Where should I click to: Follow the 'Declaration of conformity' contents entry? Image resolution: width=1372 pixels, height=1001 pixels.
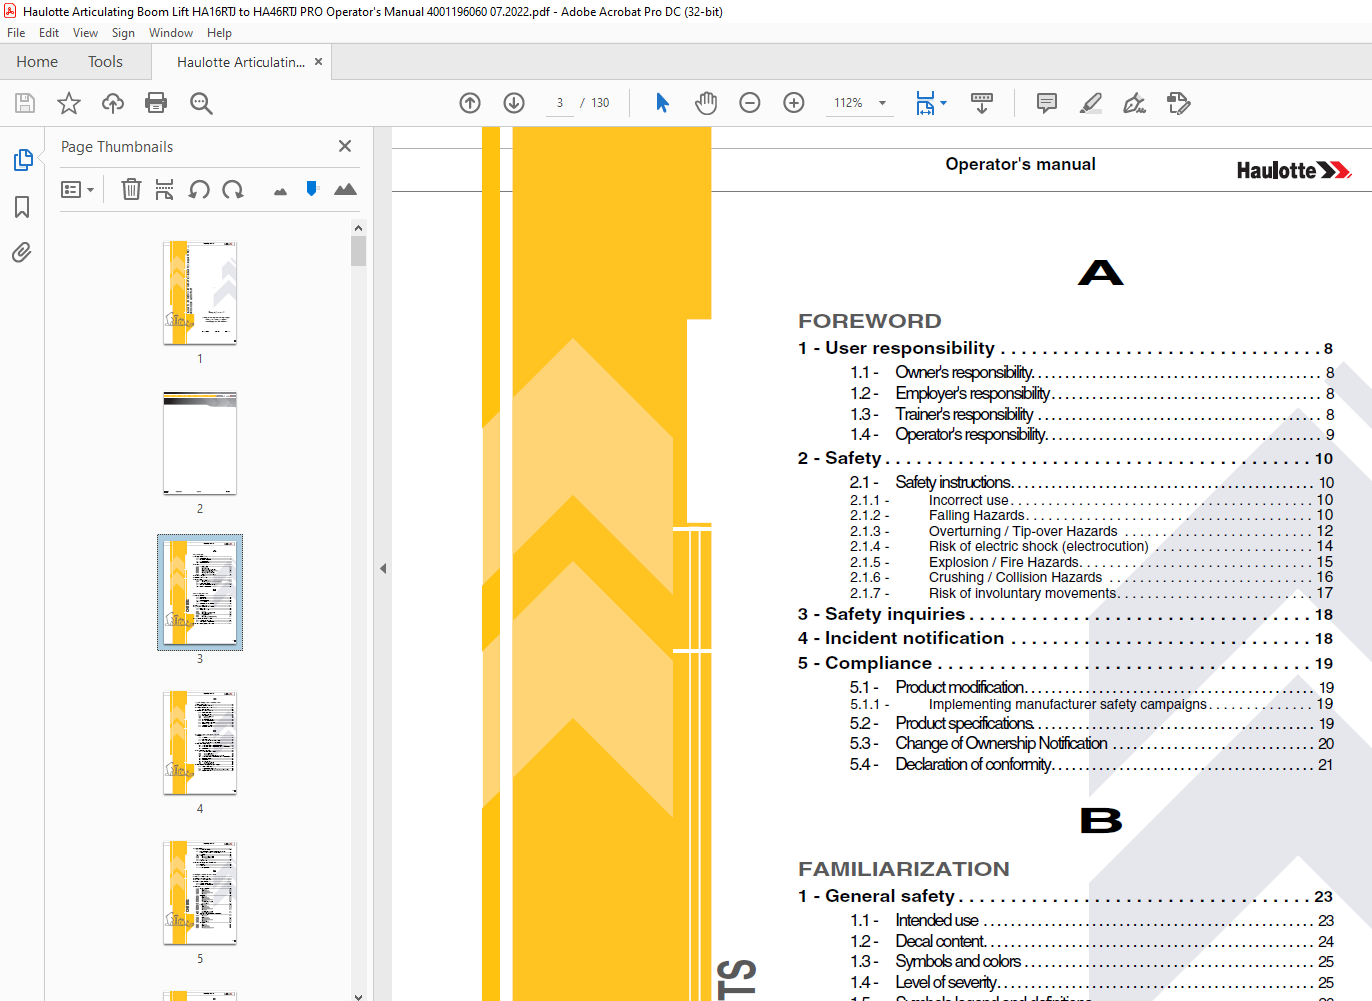[x=1092, y=764]
